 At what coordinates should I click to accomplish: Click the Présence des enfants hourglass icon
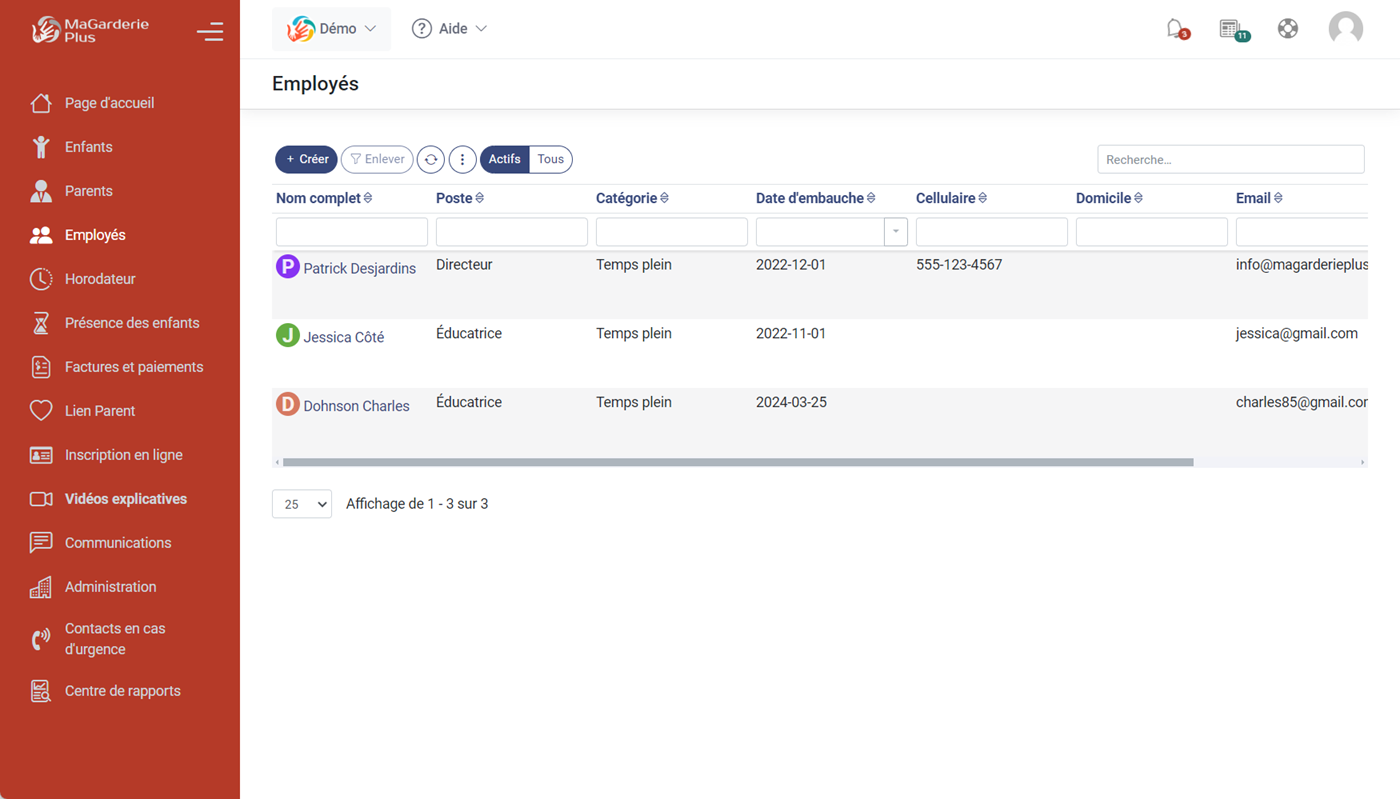[41, 323]
